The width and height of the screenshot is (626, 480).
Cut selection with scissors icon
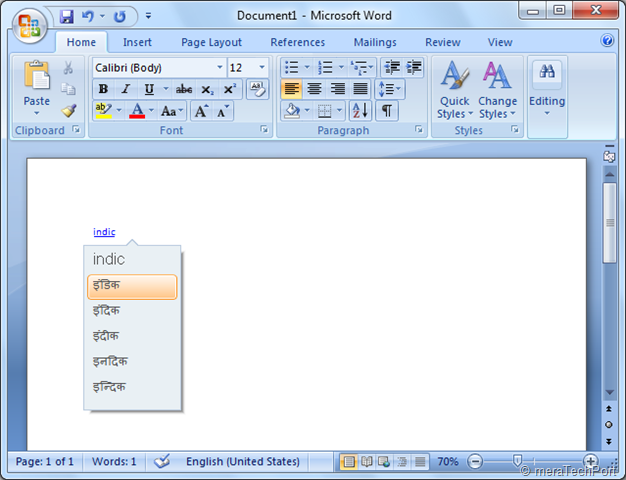68,68
